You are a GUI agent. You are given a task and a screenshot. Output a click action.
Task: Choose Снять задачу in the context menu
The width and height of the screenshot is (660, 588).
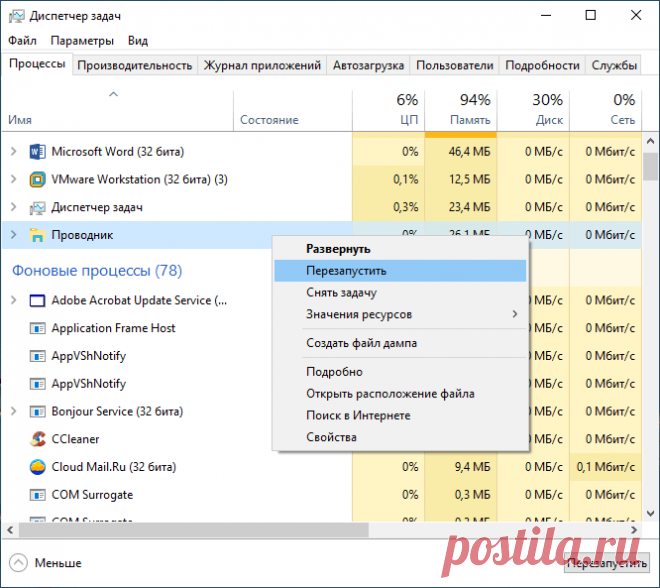(400, 293)
